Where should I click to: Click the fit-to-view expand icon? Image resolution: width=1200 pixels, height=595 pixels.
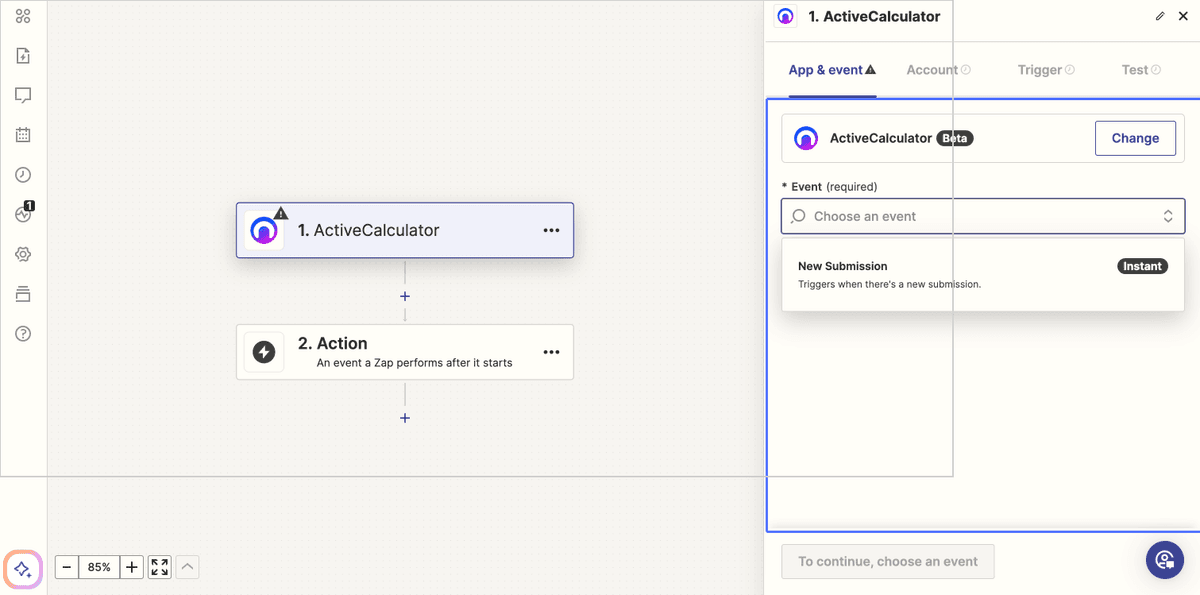[160, 567]
